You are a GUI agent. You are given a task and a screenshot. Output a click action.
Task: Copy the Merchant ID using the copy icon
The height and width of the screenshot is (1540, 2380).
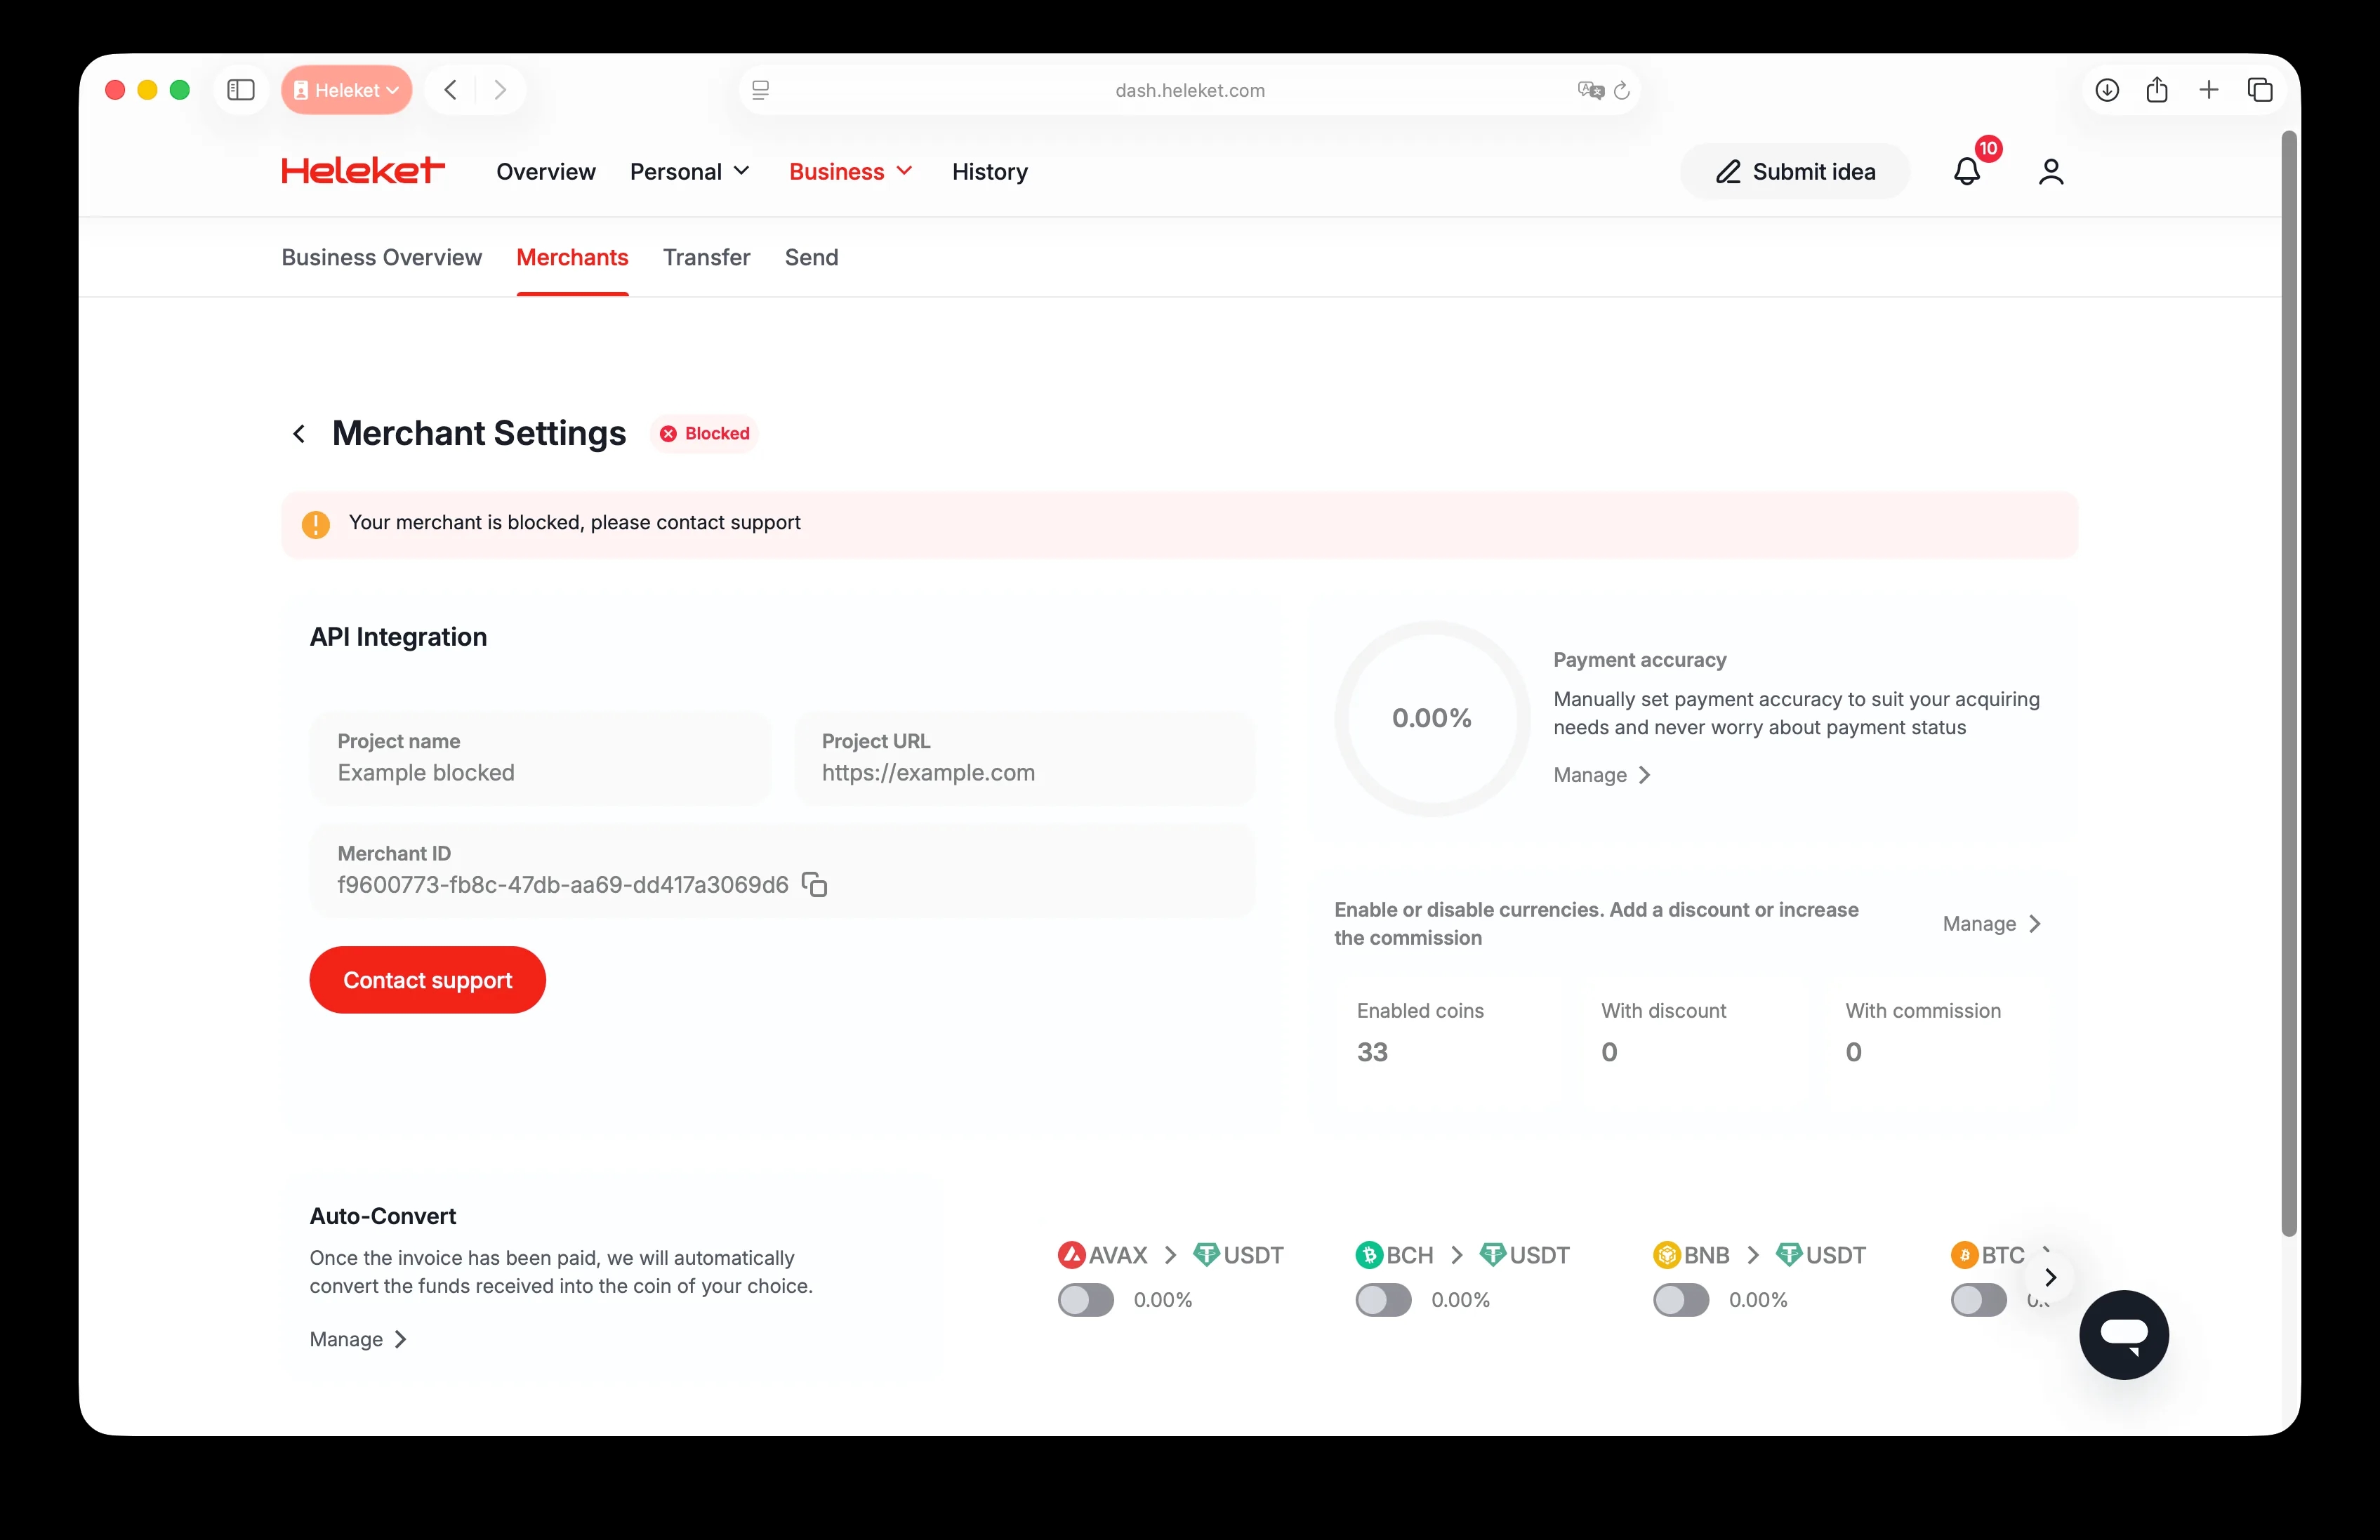[x=815, y=884]
